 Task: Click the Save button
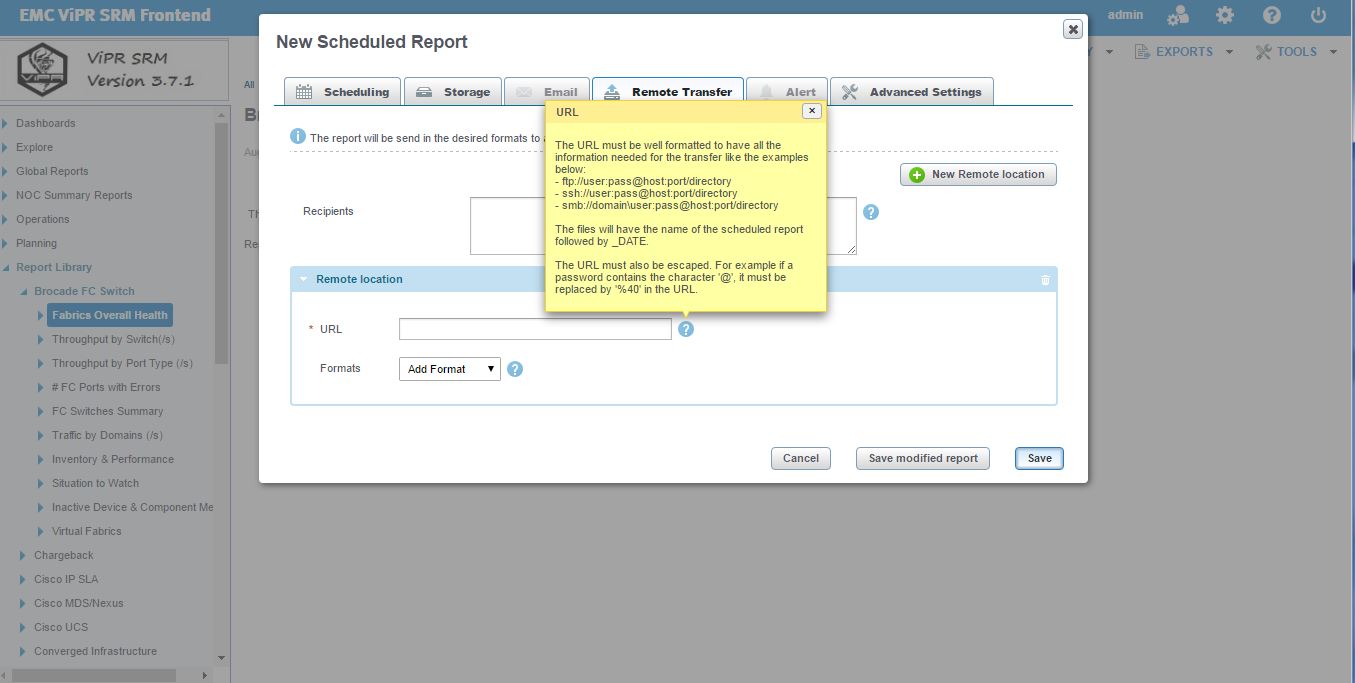(x=1040, y=458)
